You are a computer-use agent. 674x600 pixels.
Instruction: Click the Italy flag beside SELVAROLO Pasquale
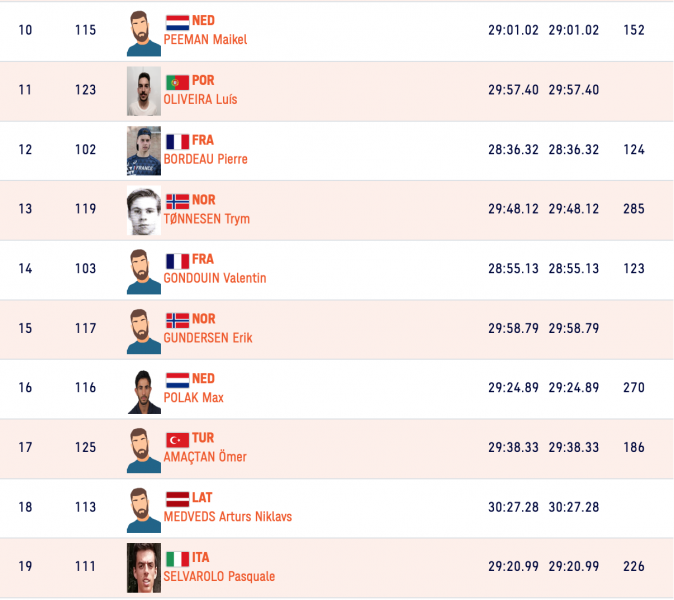point(177,558)
